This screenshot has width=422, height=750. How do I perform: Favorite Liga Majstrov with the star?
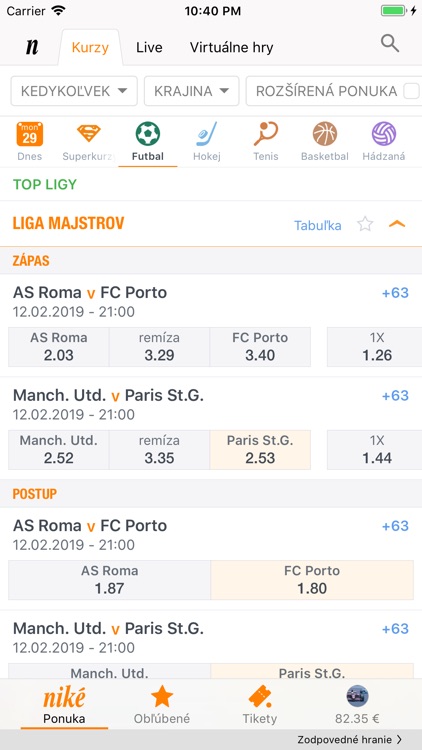coord(365,224)
